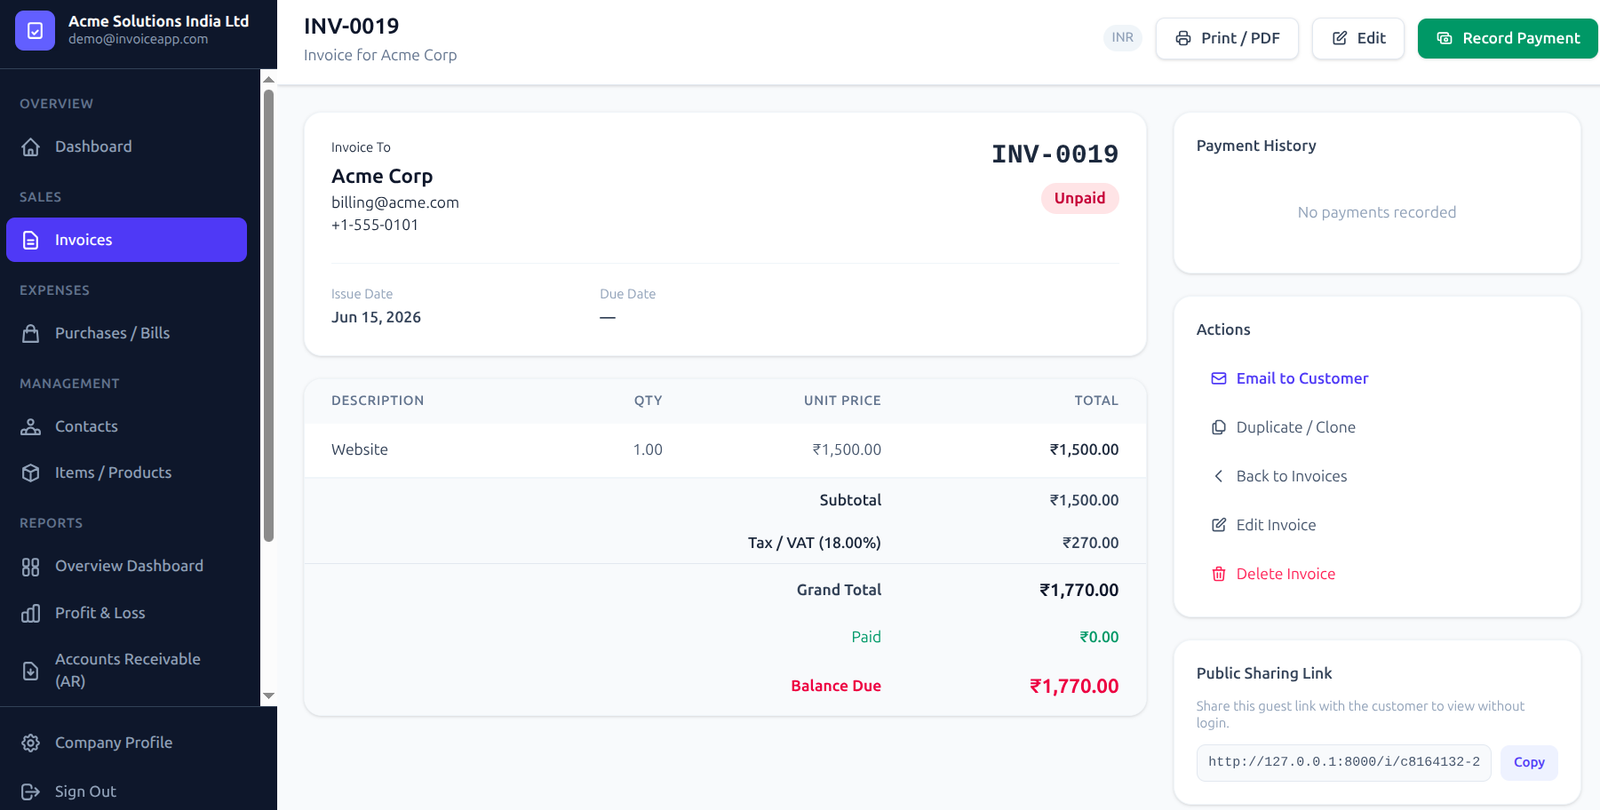The height and width of the screenshot is (810, 1600).
Task: Click the Contacts people icon
Action: pyautogui.click(x=31, y=427)
